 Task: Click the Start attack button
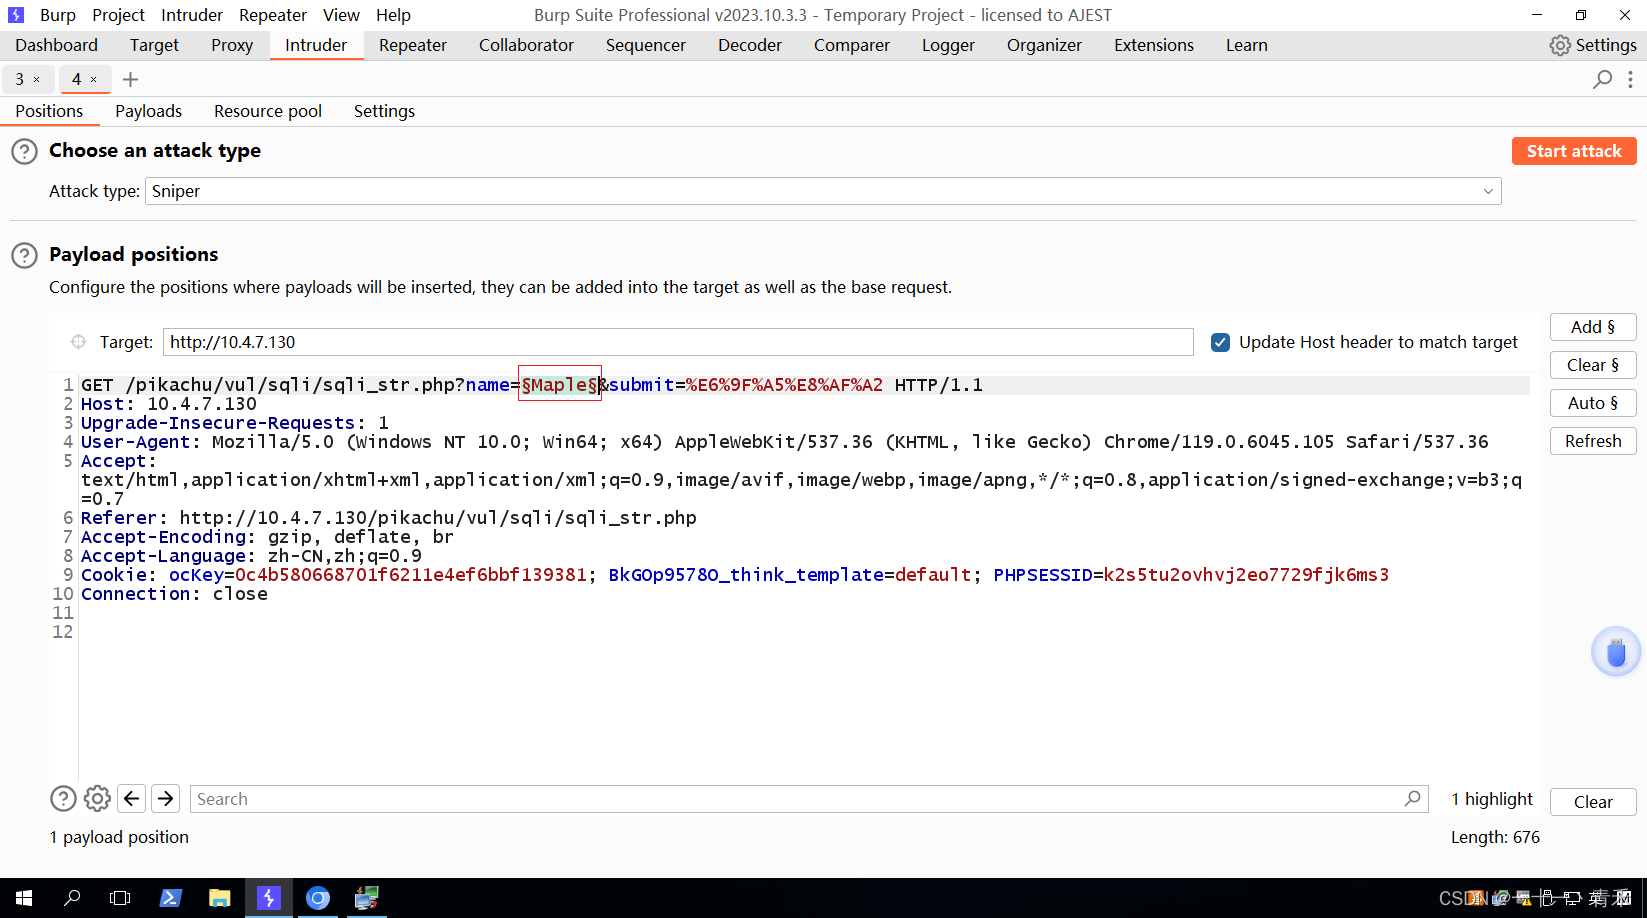1574,151
